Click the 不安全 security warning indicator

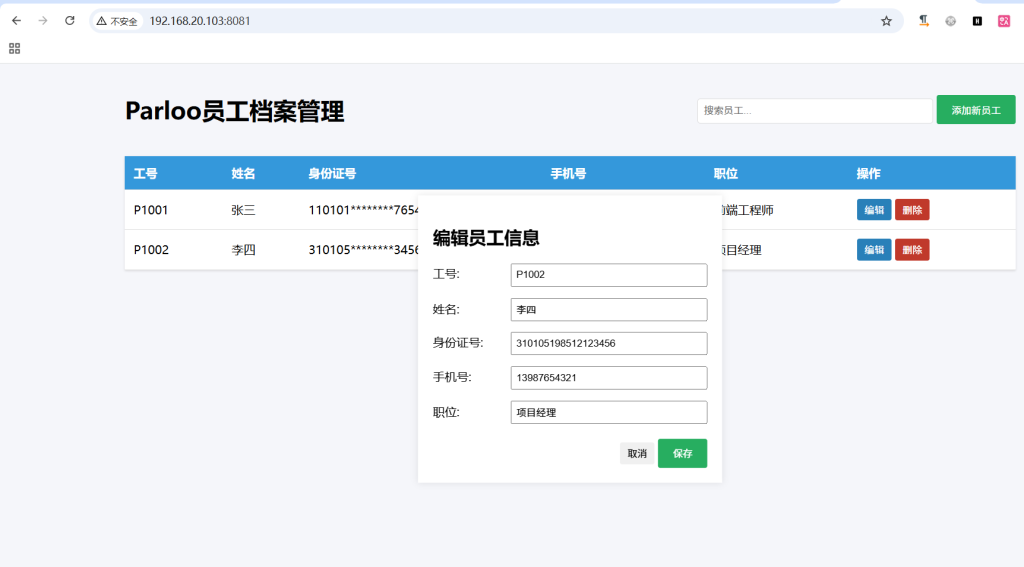coord(117,21)
